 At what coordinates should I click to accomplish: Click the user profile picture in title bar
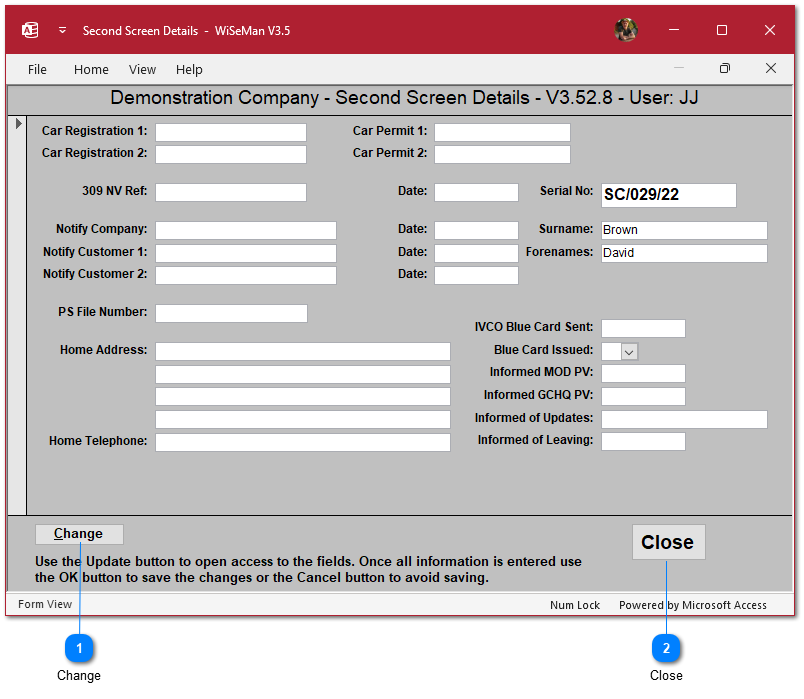pos(626,30)
